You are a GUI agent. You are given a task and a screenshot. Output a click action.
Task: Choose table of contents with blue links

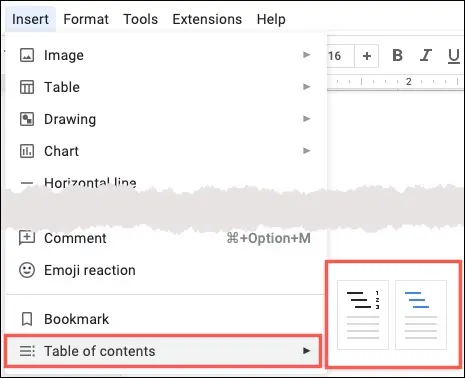click(421, 315)
